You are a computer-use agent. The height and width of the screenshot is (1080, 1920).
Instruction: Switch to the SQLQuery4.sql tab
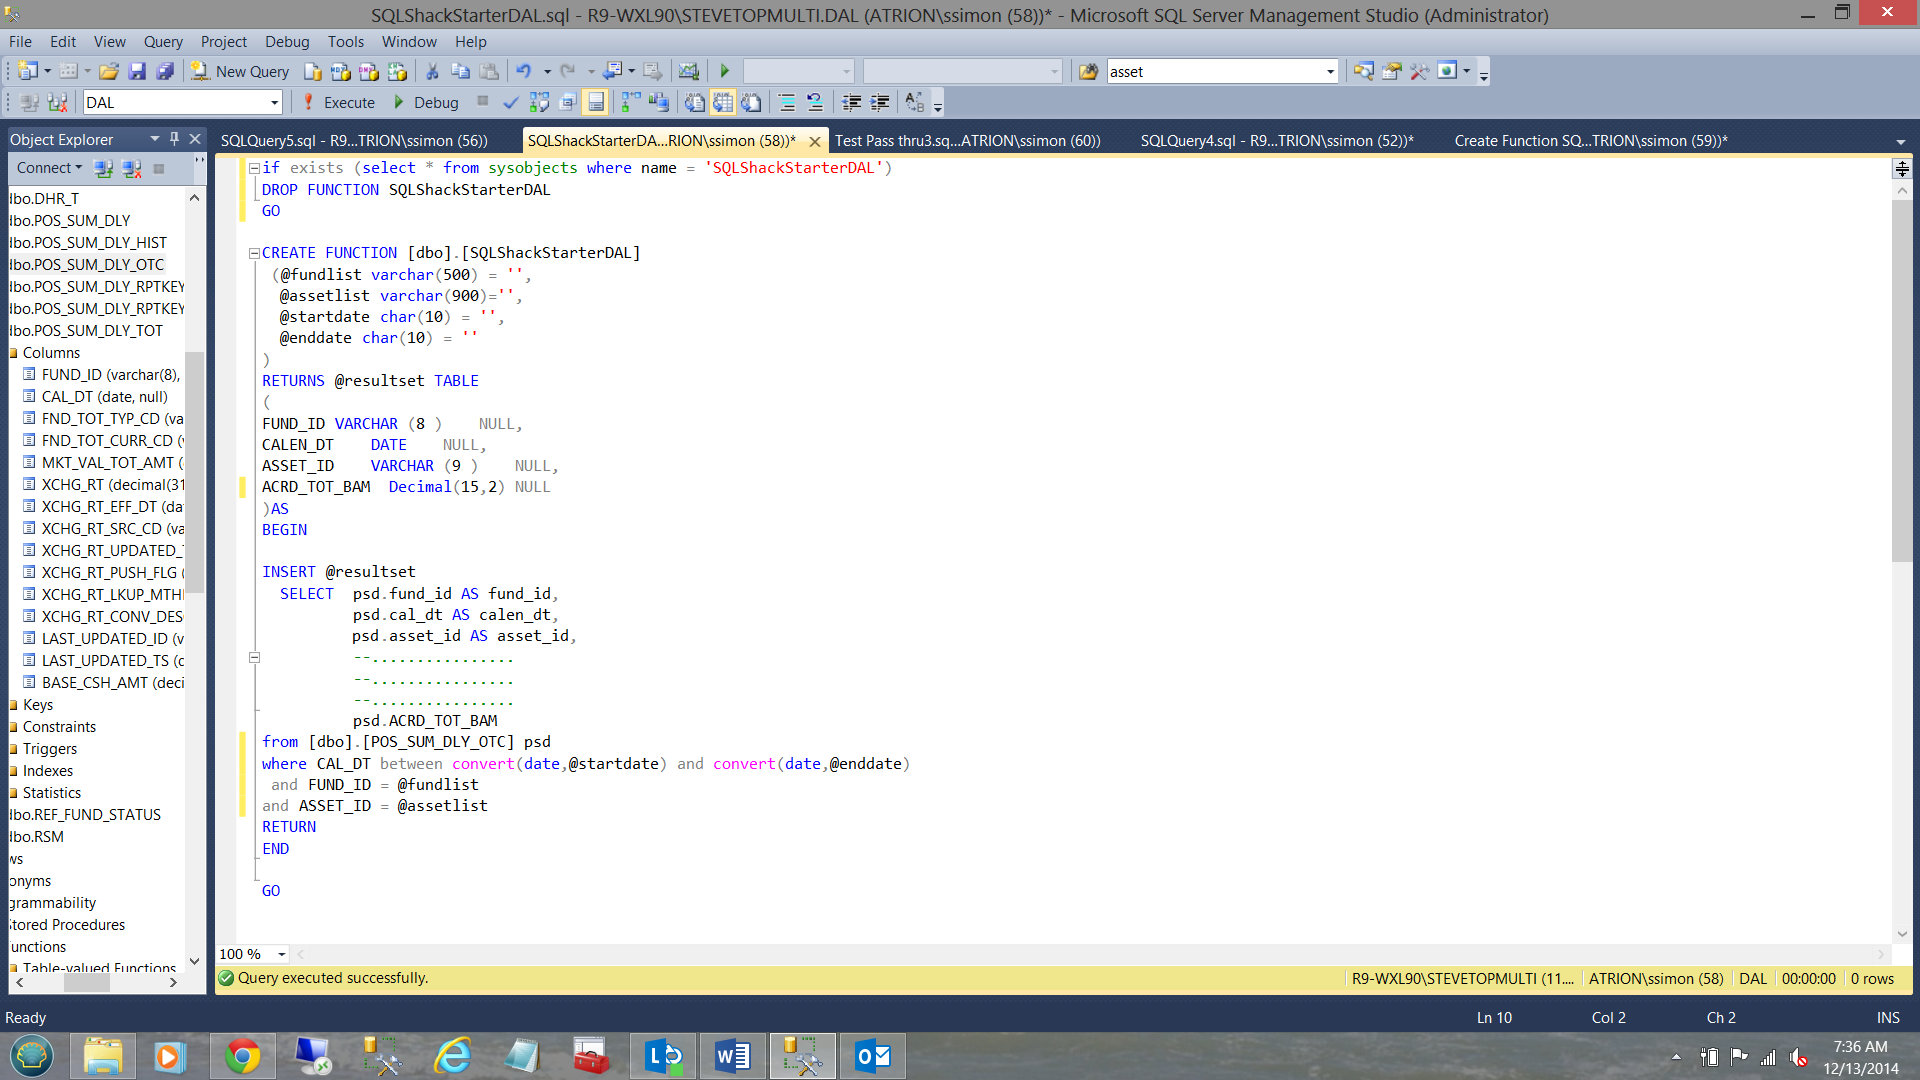(1276, 140)
